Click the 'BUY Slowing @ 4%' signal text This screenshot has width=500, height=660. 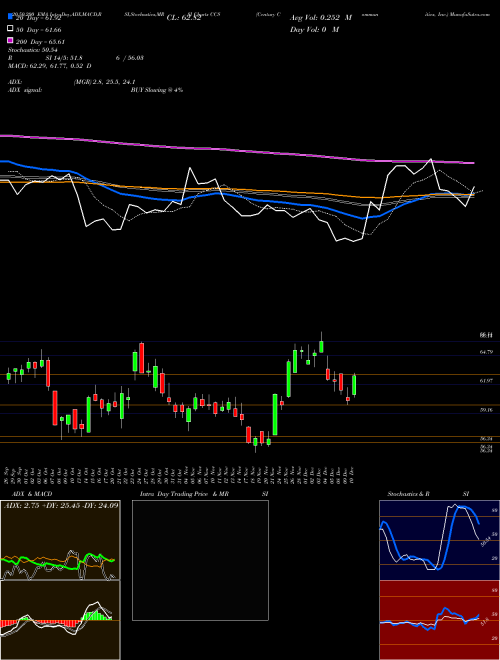click(157, 90)
